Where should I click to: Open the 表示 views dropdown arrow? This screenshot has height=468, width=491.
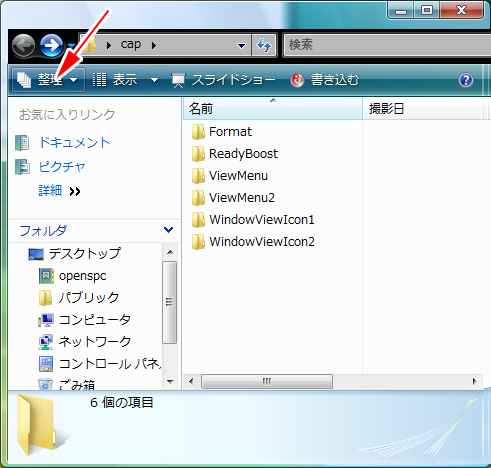tap(154, 80)
